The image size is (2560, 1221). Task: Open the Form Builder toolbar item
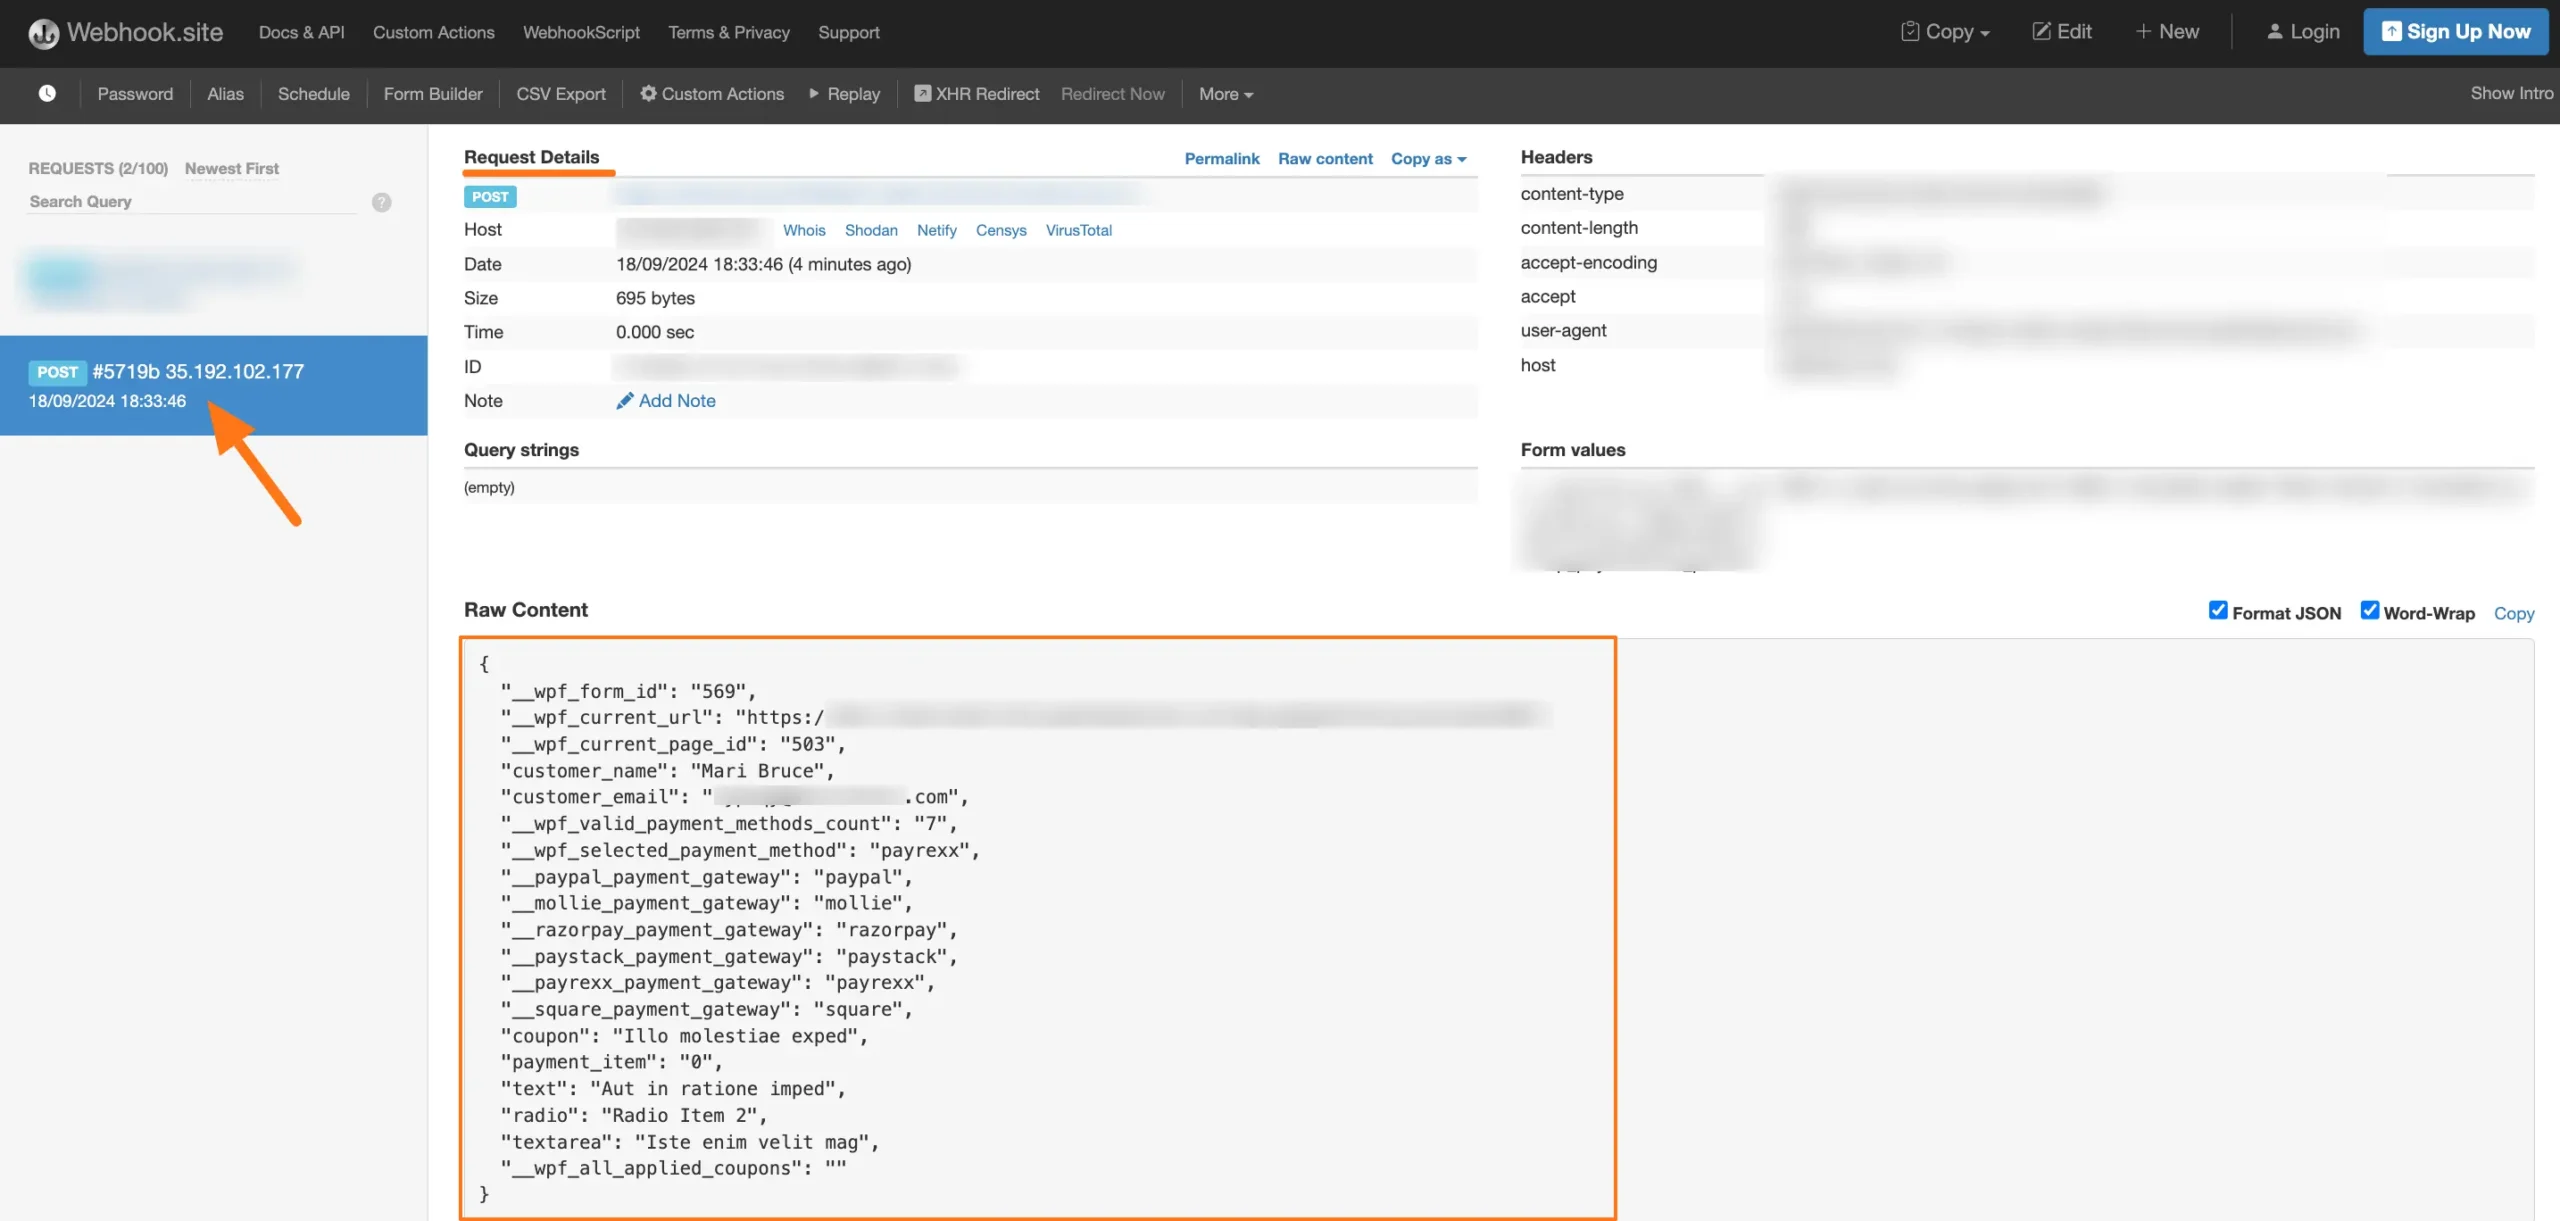(x=432, y=94)
